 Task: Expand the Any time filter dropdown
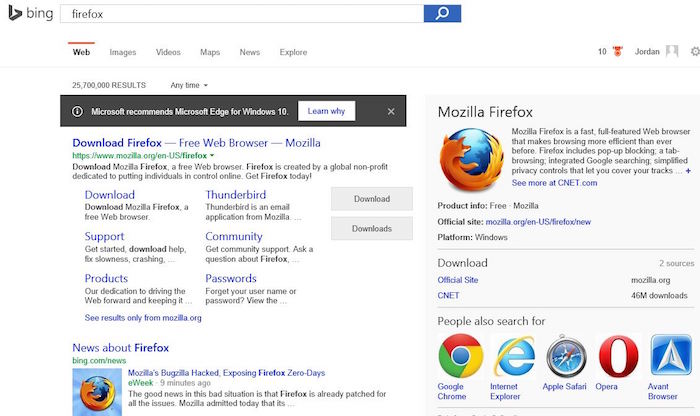click(x=189, y=86)
